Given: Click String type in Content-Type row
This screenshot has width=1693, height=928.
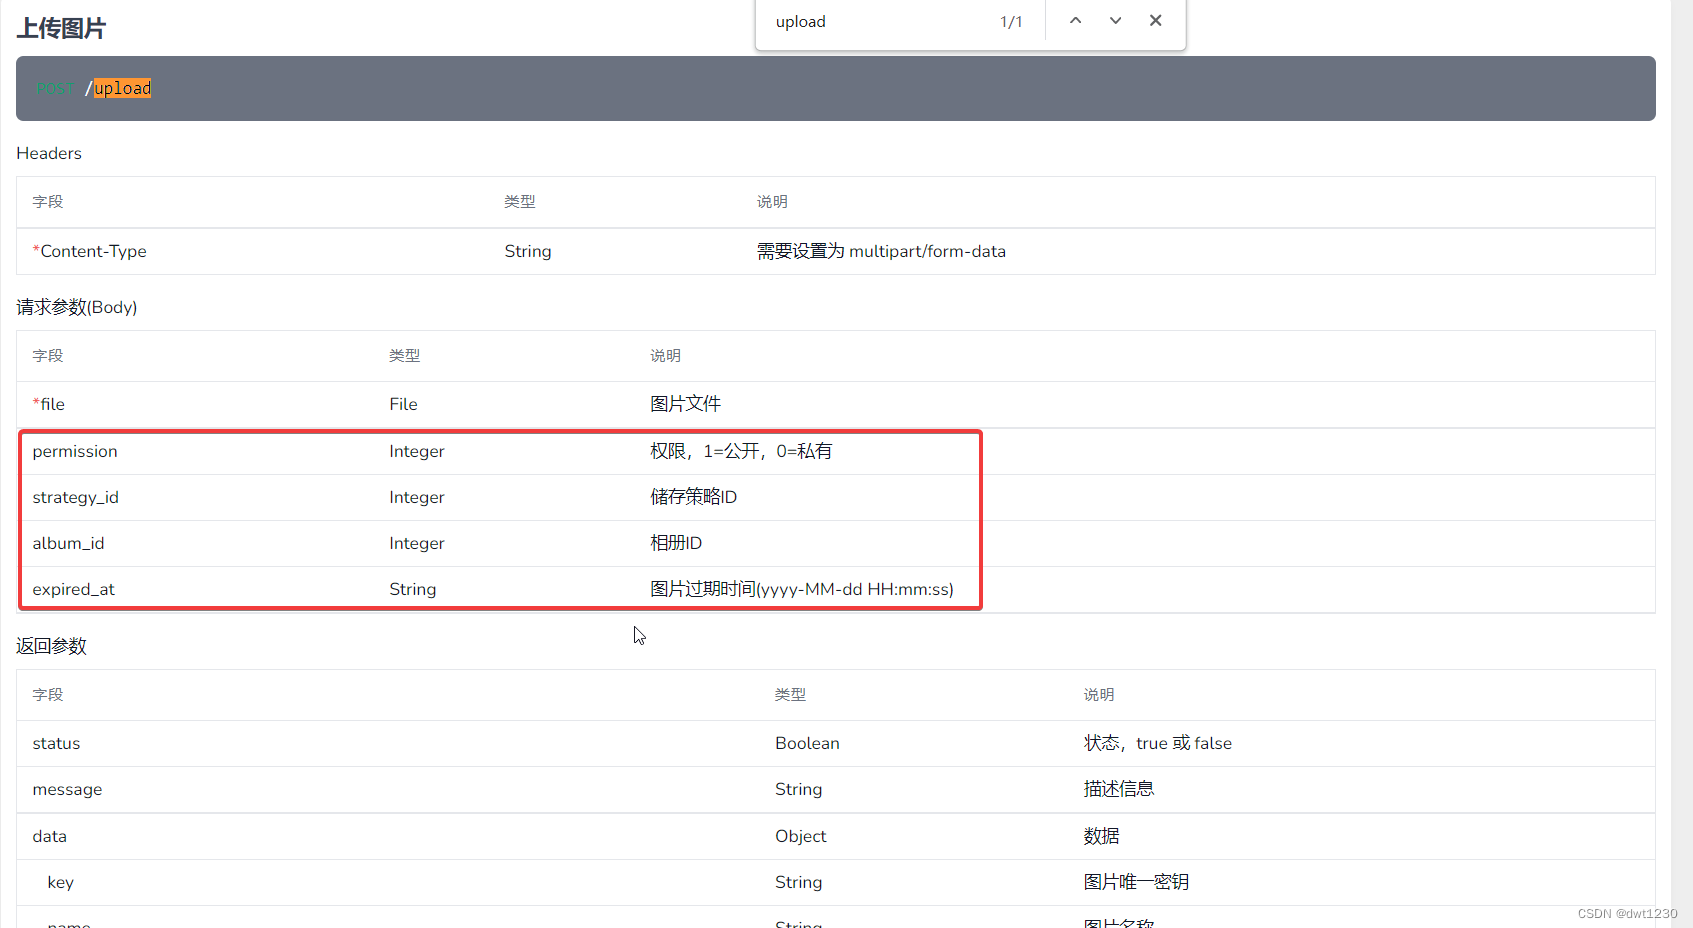Looking at the screenshot, I should pyautogui.click(x=528, y=251).
